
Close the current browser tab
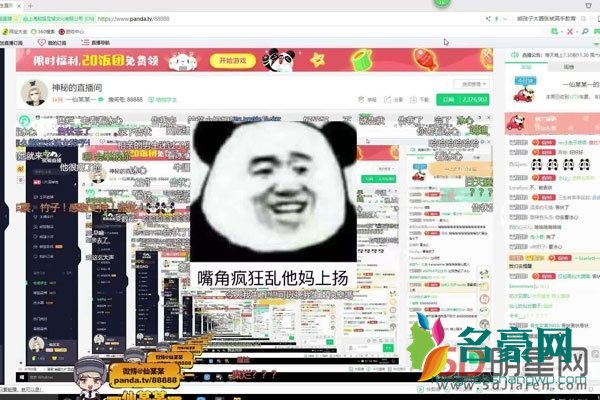coord(19,6)
